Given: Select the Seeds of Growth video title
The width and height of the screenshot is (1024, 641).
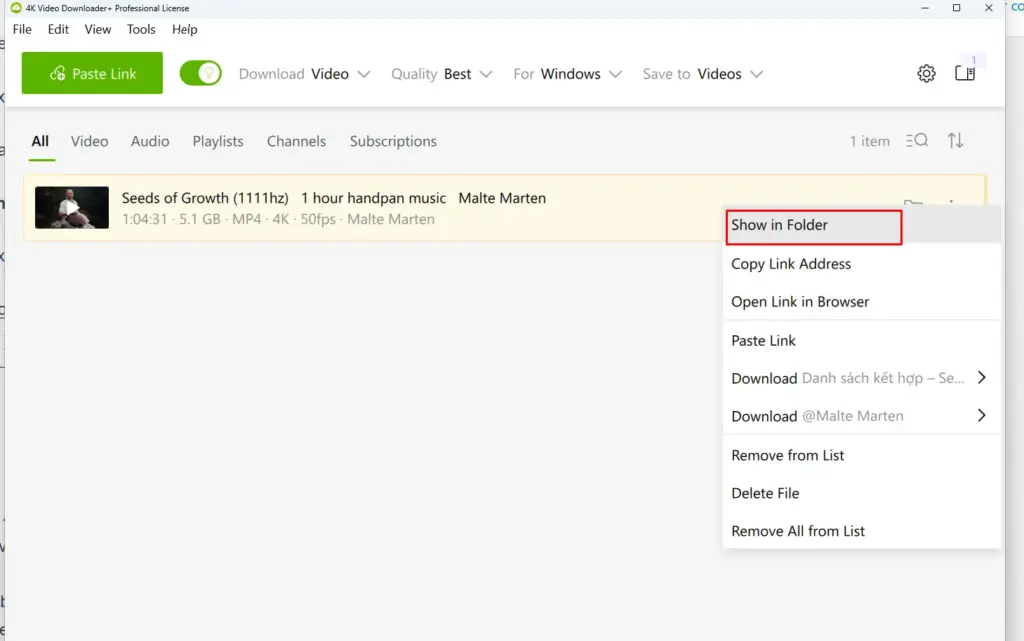Looking at the screenshot, I should [334, 198].
